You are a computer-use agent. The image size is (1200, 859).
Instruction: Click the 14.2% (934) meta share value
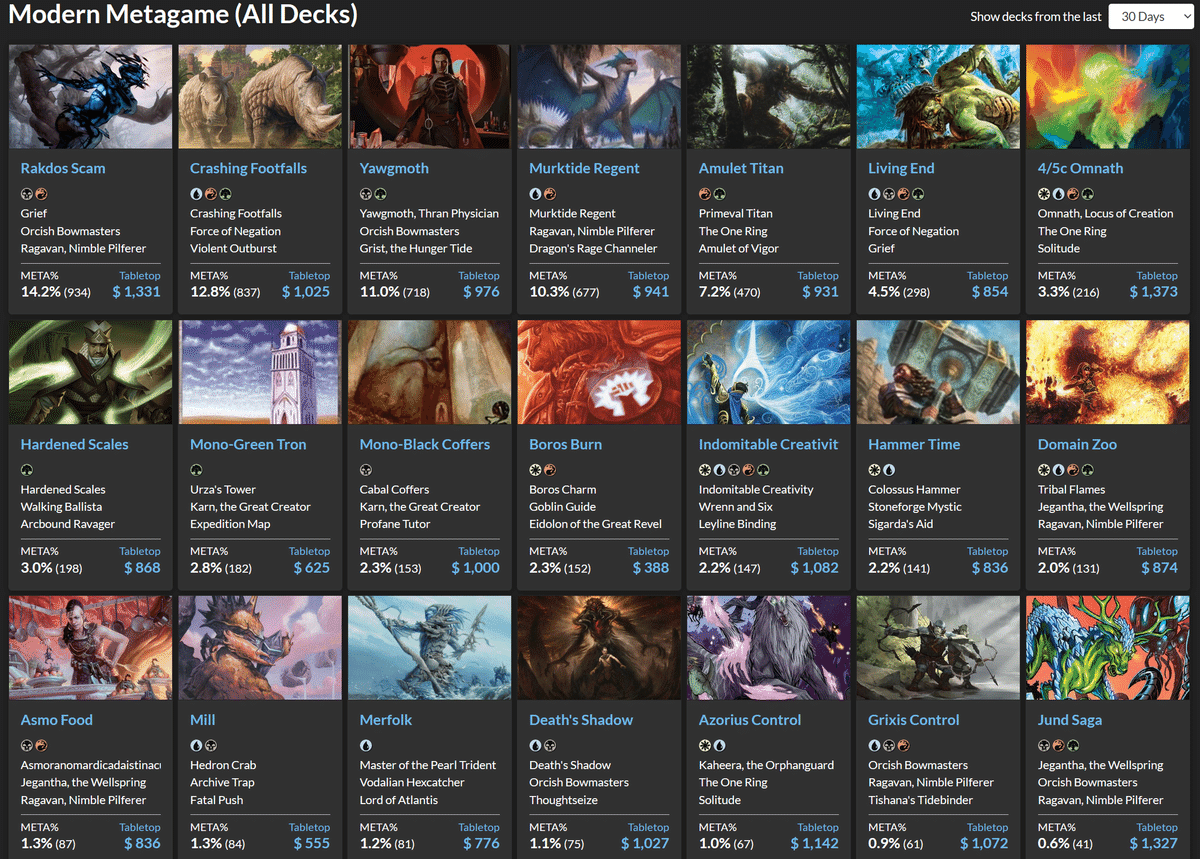tap(56, 292)
